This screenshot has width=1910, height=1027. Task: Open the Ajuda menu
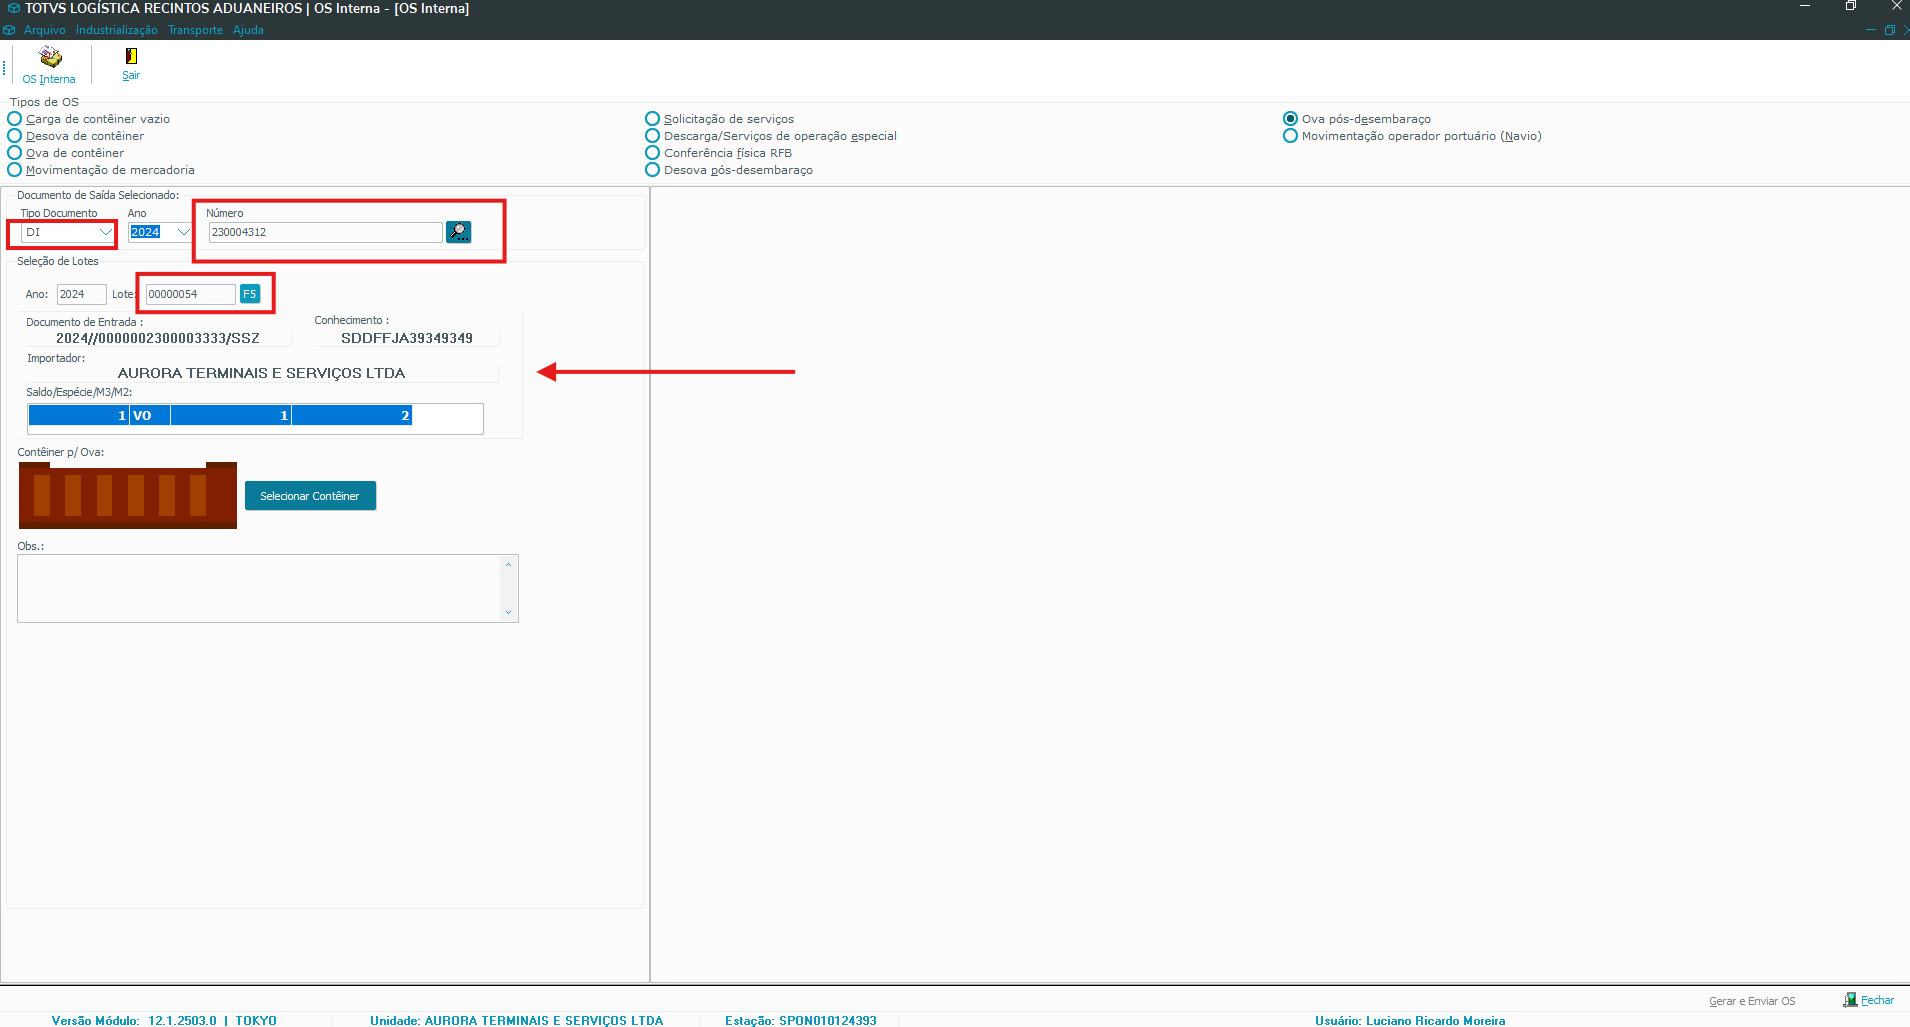pyautogui.click(x=249, y=30)
